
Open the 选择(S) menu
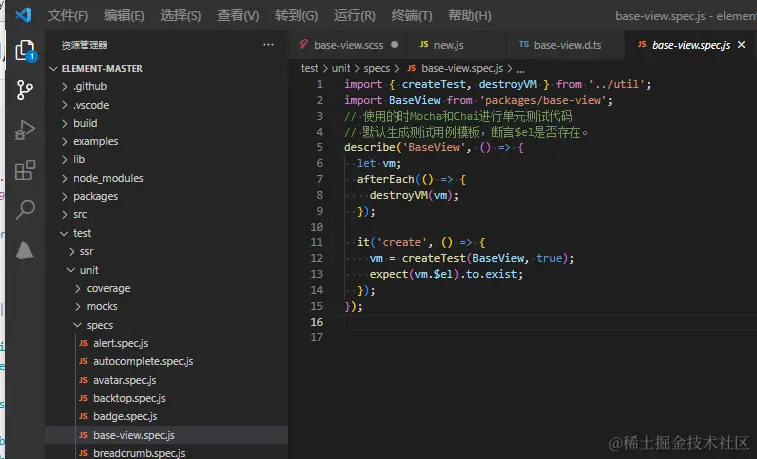pyautogui.click(x=181, y=15)
